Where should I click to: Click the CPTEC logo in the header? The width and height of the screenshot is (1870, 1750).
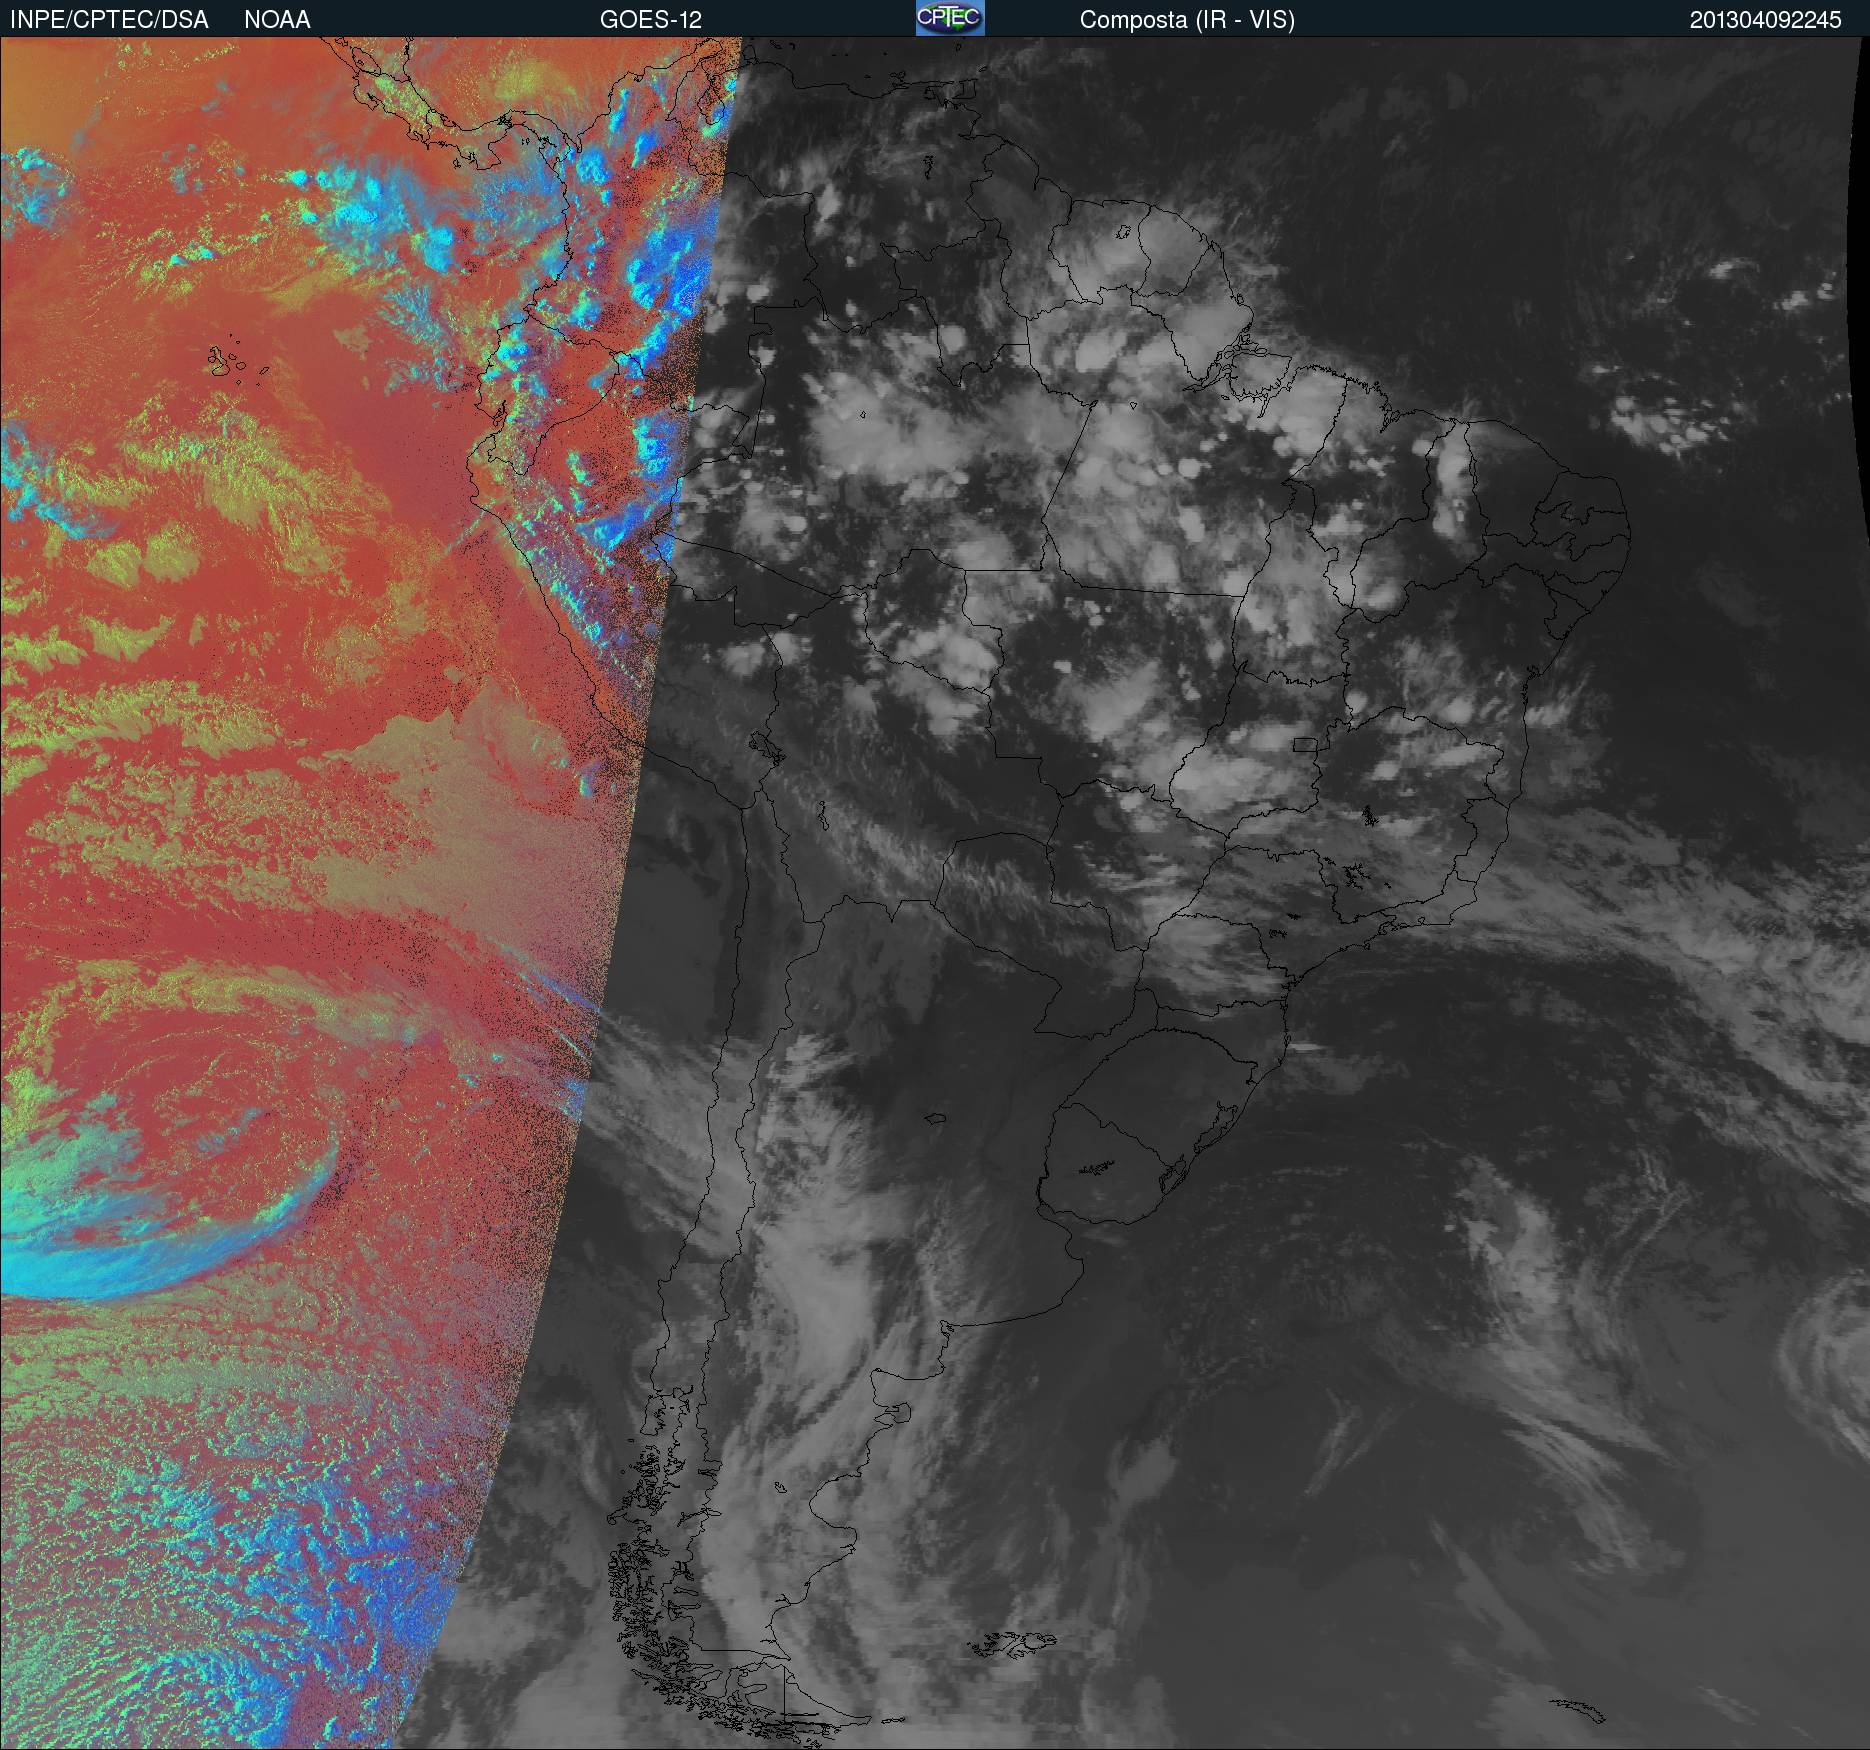(950, 18)
